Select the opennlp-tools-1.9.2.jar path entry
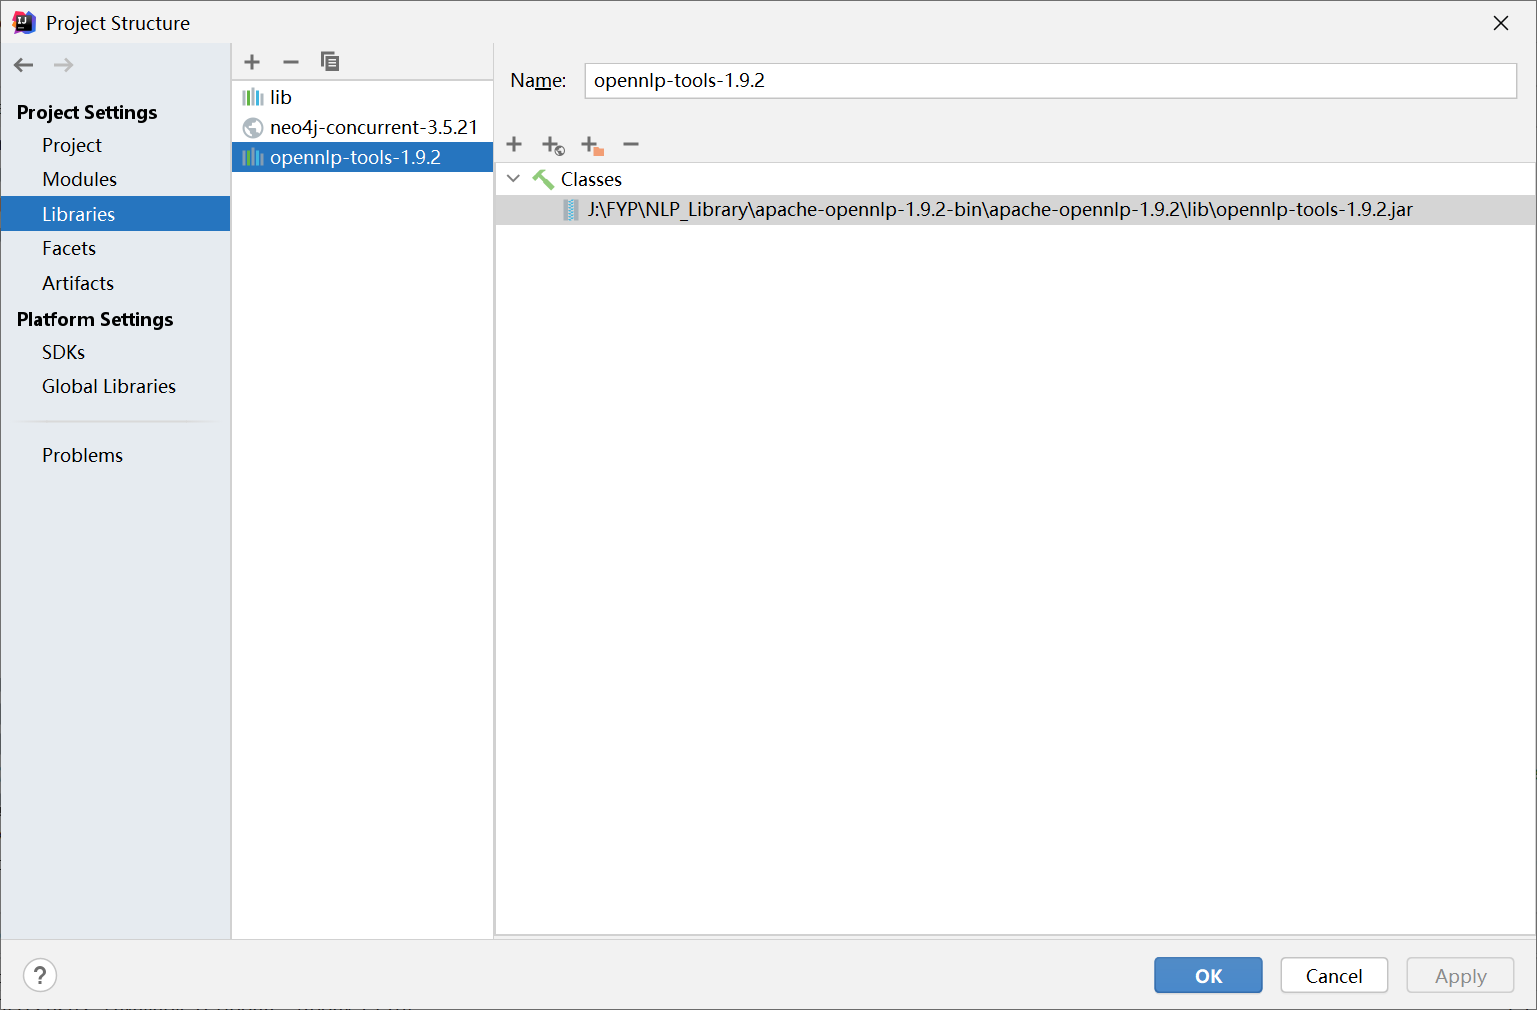1537x1010 pixels. (x=1015, y=210)
